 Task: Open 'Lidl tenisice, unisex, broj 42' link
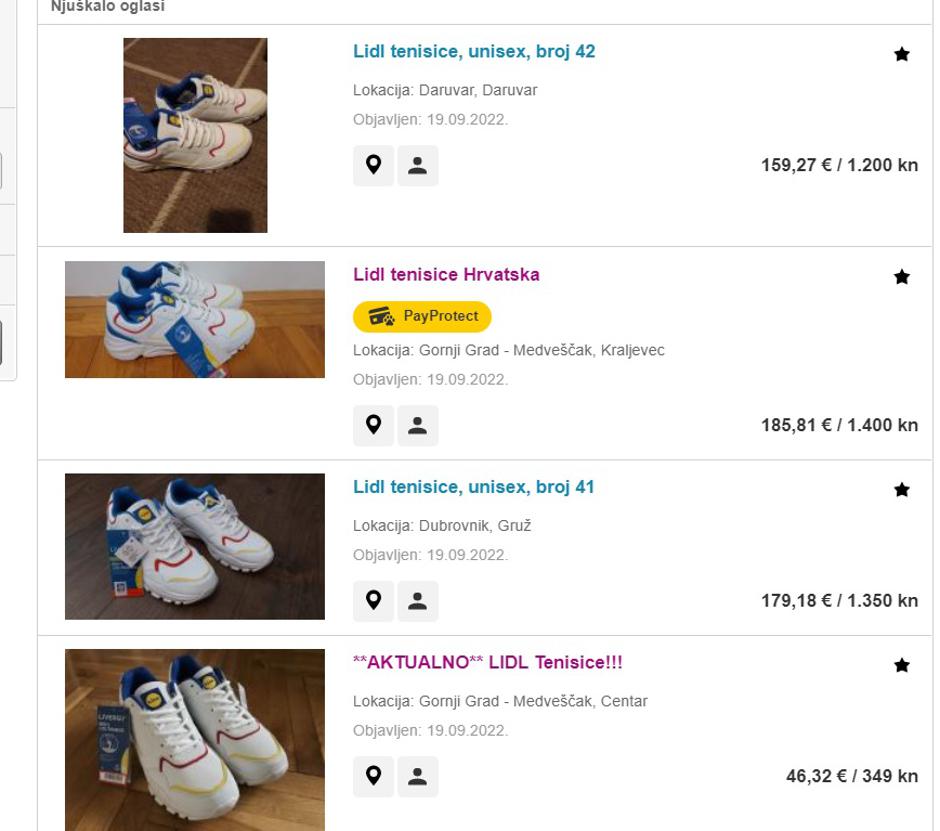(474, 52)
